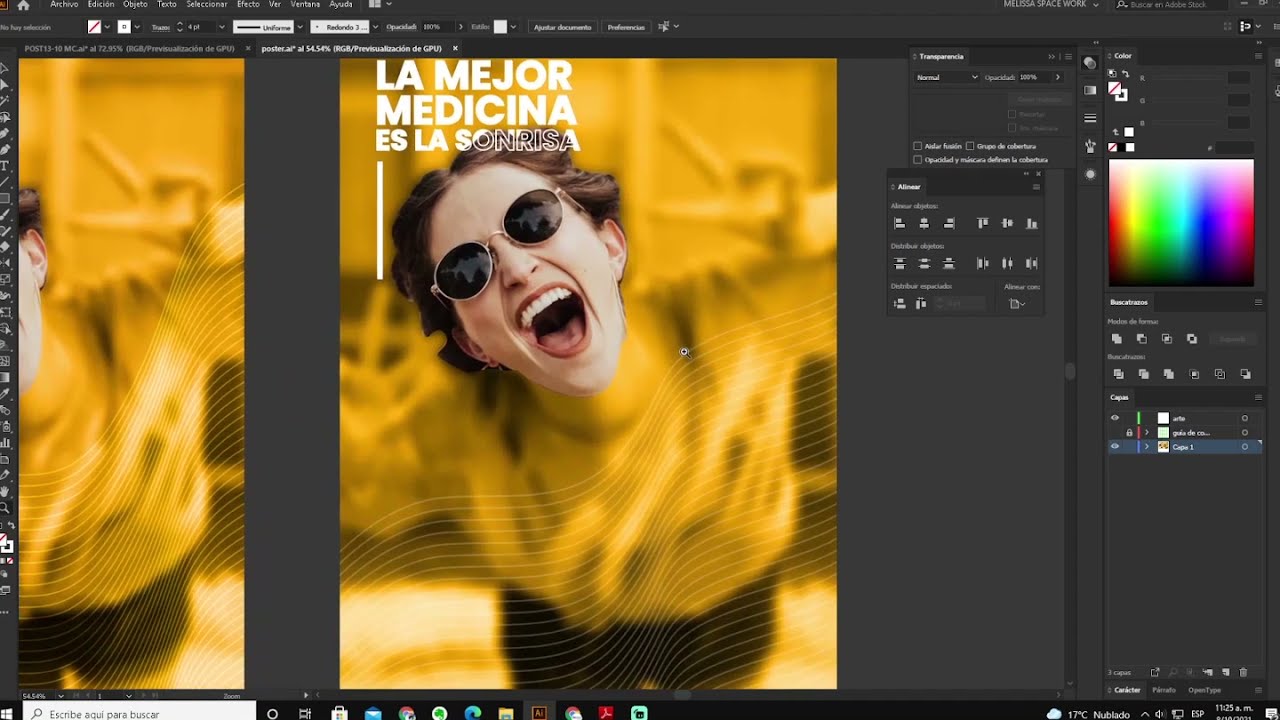Open MELISSA SPACE WORK workspace dropdown
The height and width of the screenshot is (720, 1280).
(x=1051, y=5)
